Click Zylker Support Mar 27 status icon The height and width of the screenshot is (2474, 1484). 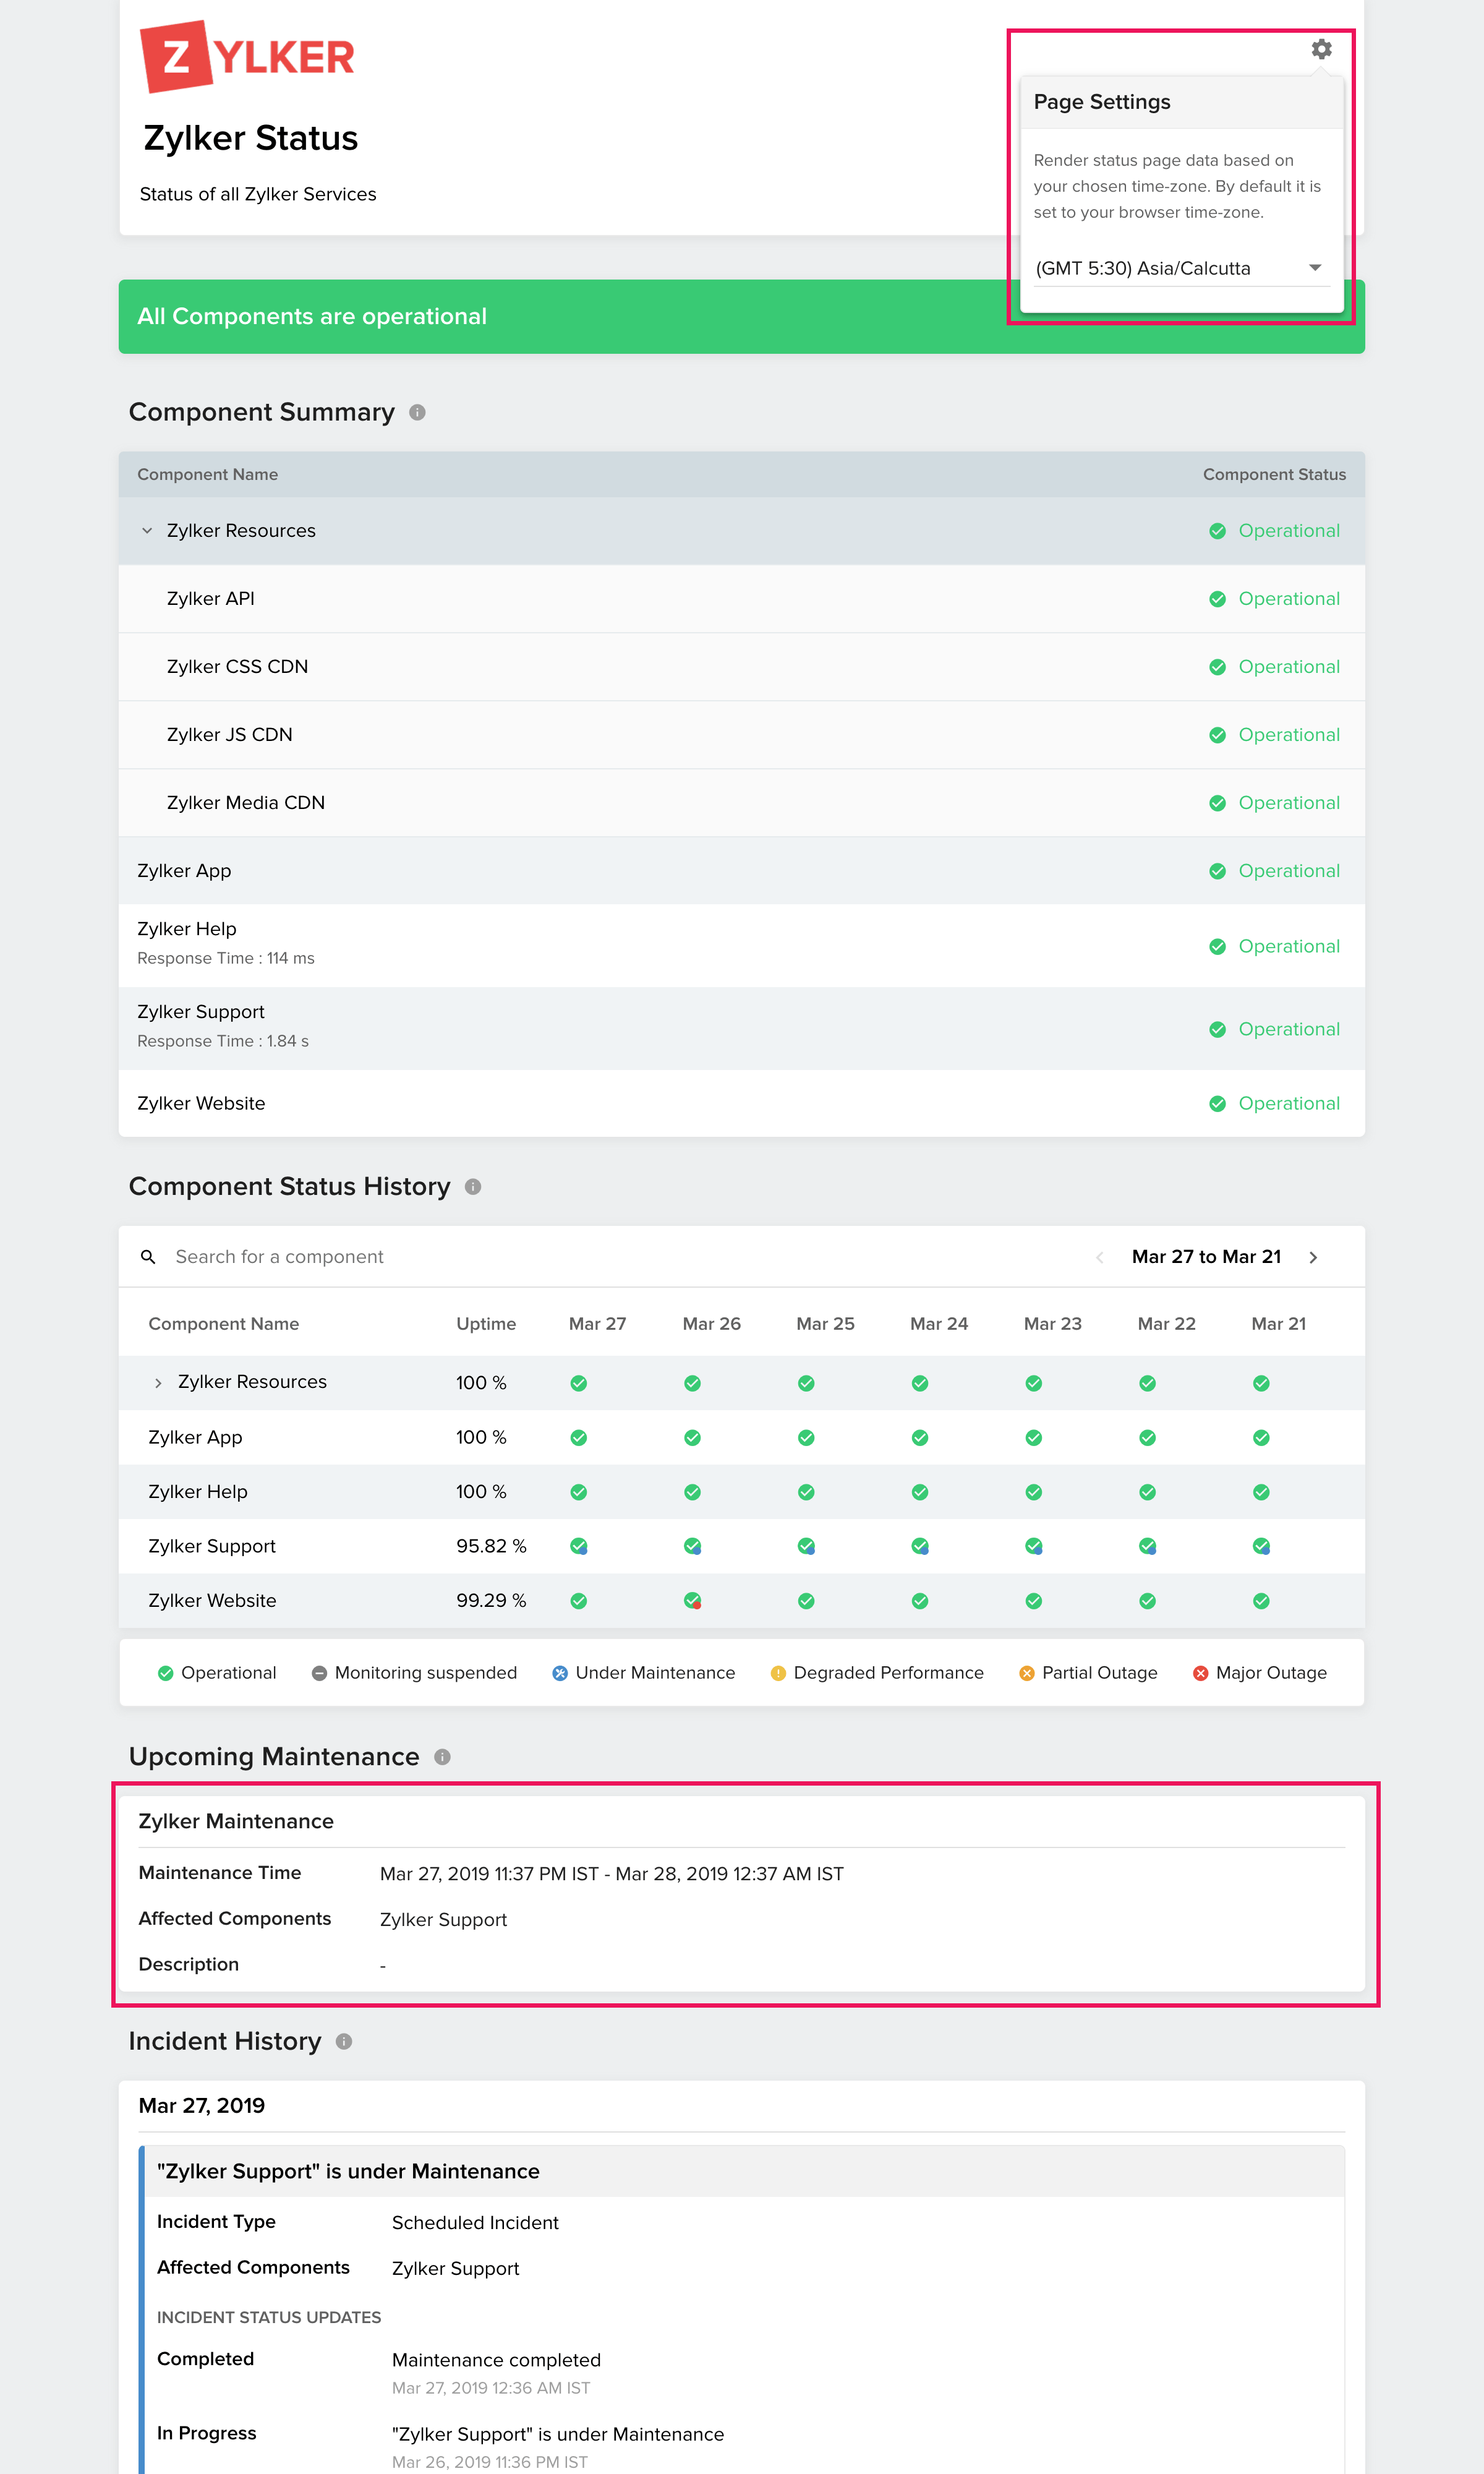pos(578,1546)
